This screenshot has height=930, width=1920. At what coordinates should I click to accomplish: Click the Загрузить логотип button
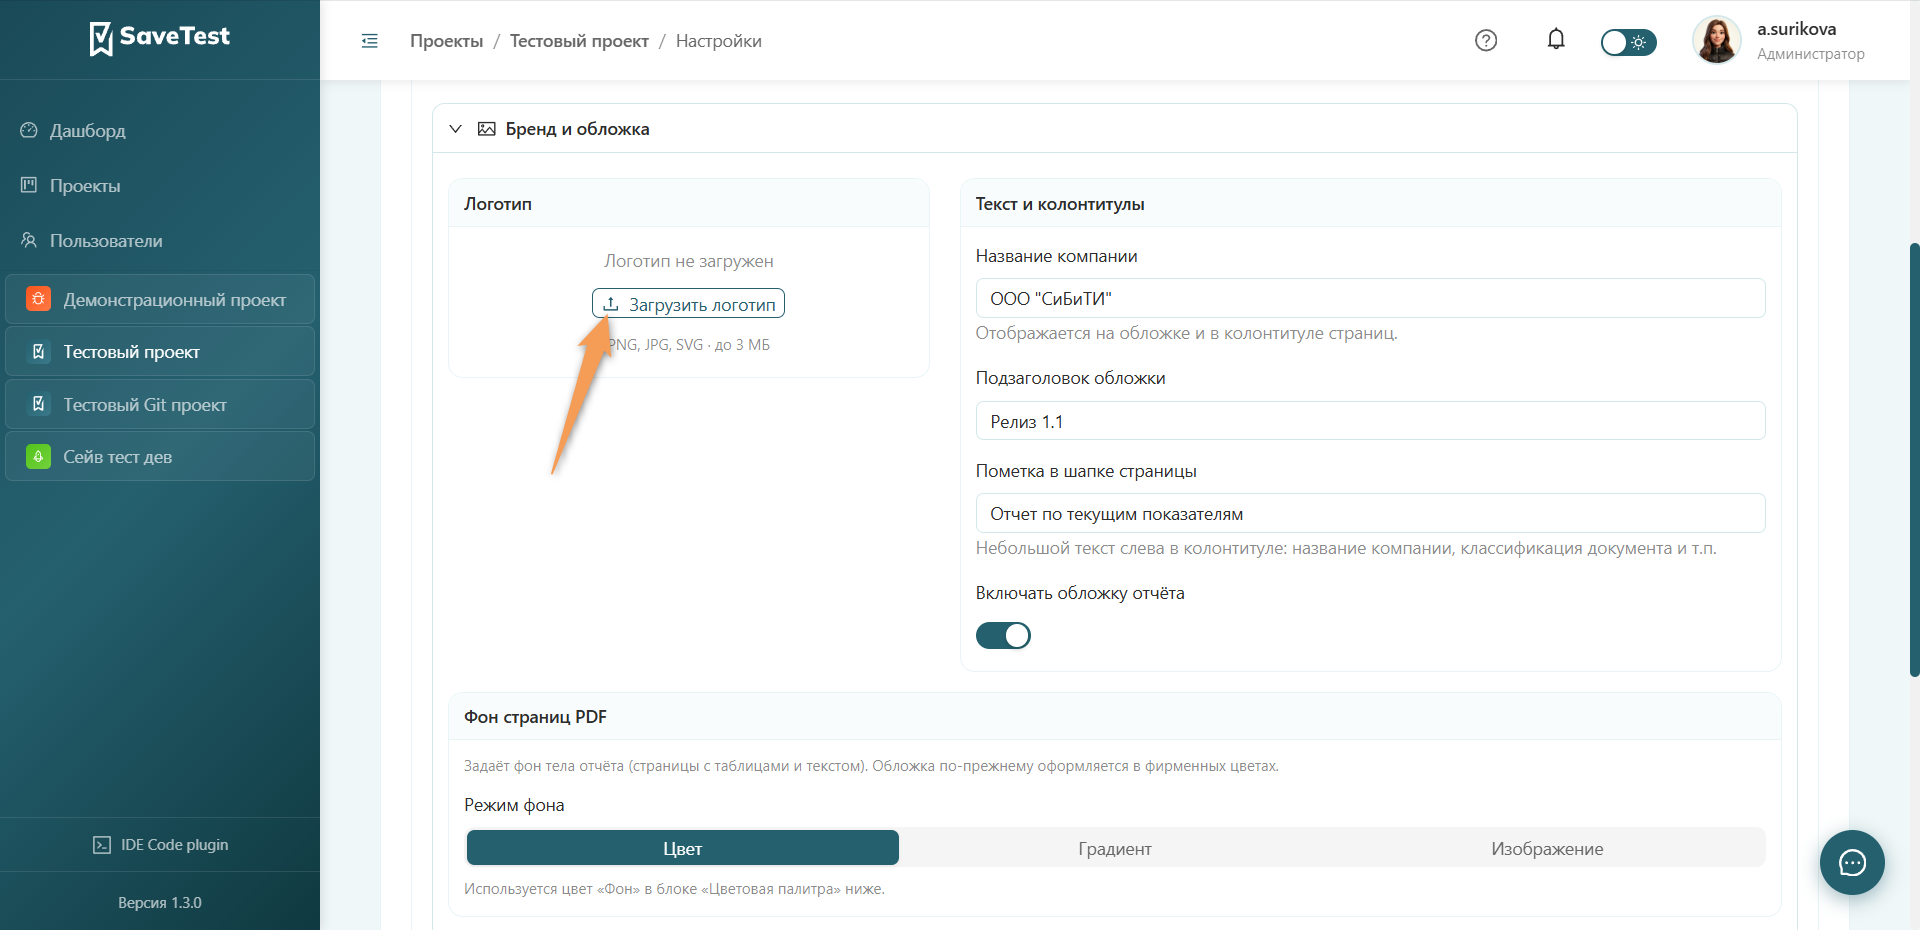pyautogui.click(x=688, y=304)
